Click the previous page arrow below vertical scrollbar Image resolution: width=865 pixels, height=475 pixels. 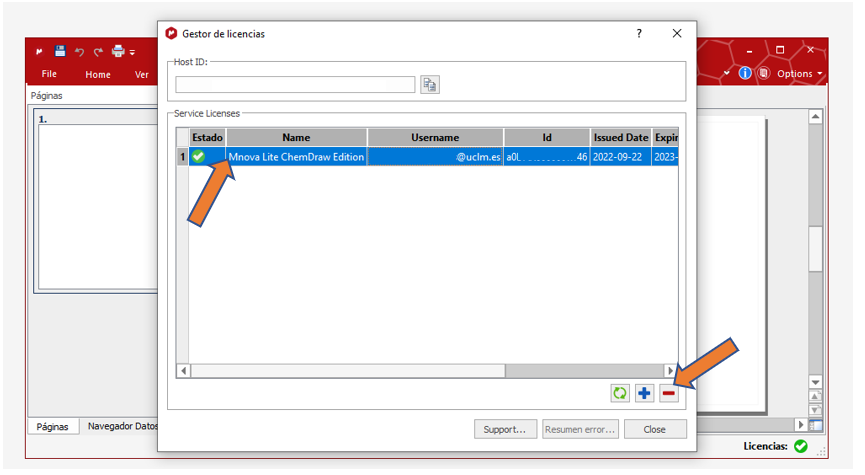point(815,396)
